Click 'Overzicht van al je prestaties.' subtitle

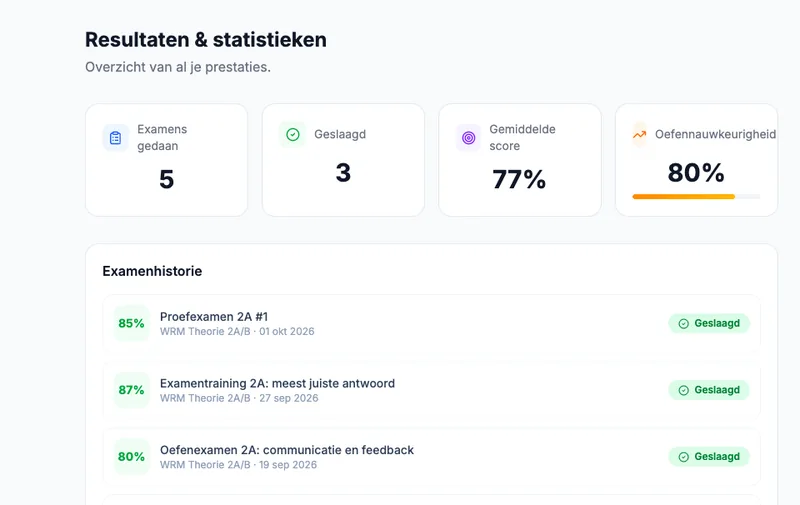178,67
